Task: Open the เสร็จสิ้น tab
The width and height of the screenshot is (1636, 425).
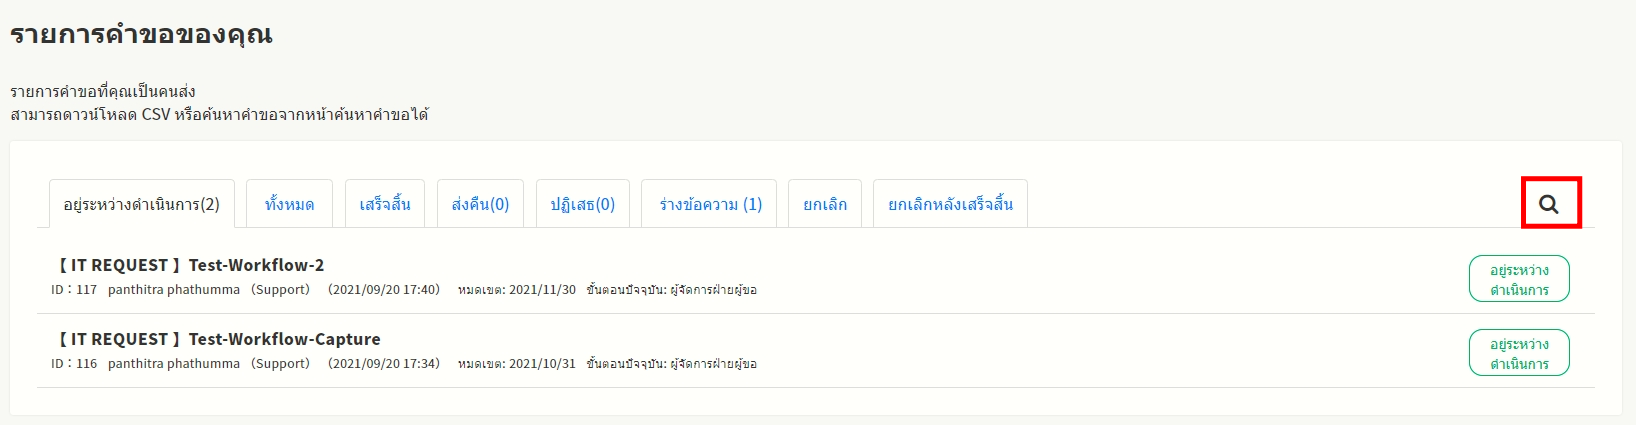Action: pyautogui.click(x=385, y=204)
